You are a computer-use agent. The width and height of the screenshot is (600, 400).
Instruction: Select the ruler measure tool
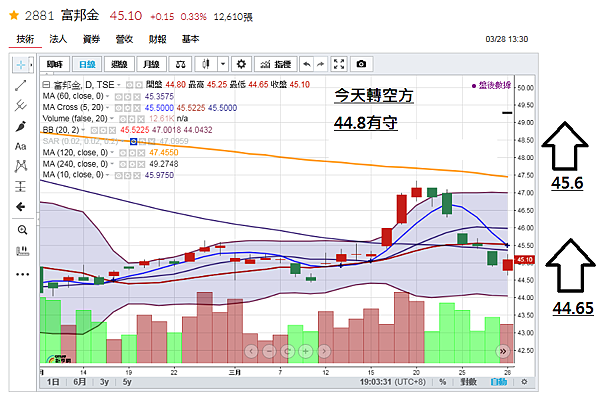point(22,251)
